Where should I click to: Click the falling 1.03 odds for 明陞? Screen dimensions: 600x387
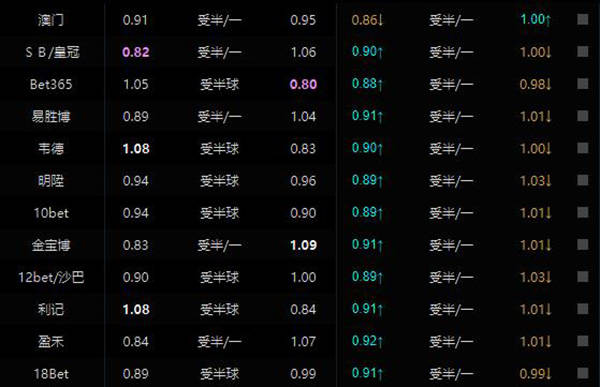click(x=535, y=181)
